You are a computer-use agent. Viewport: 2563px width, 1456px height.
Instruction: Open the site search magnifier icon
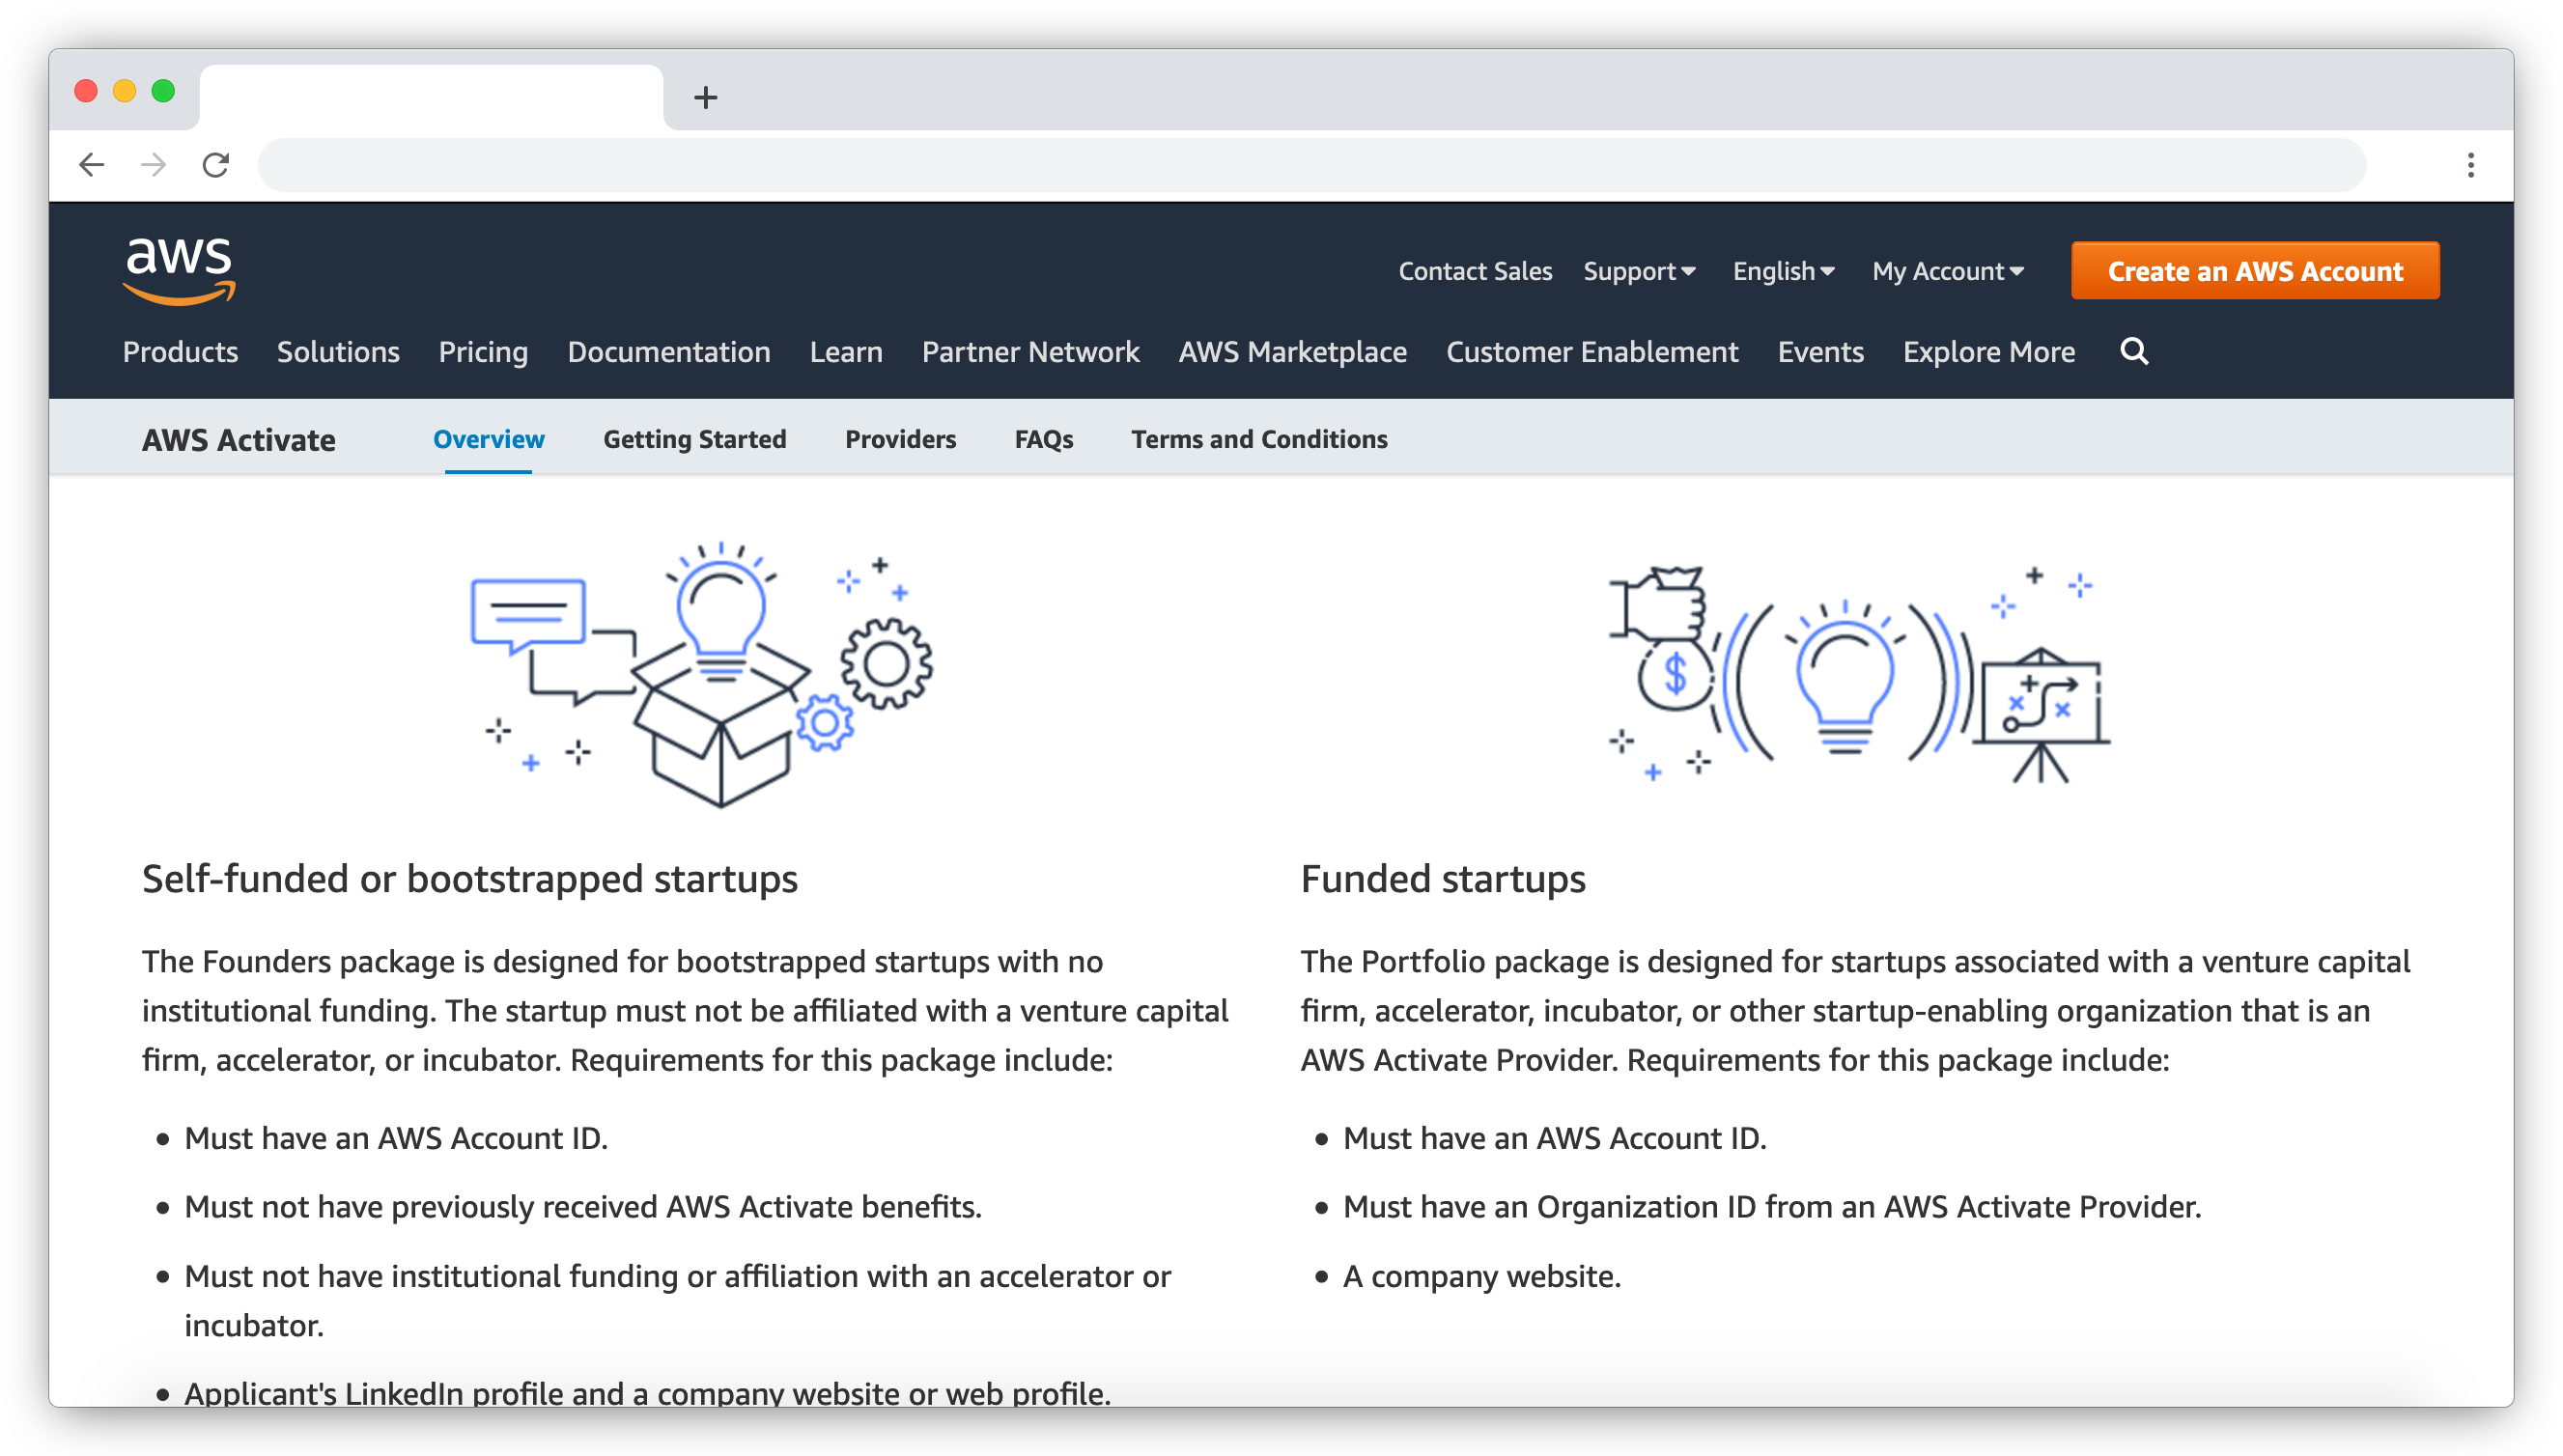pos(2133,351)
